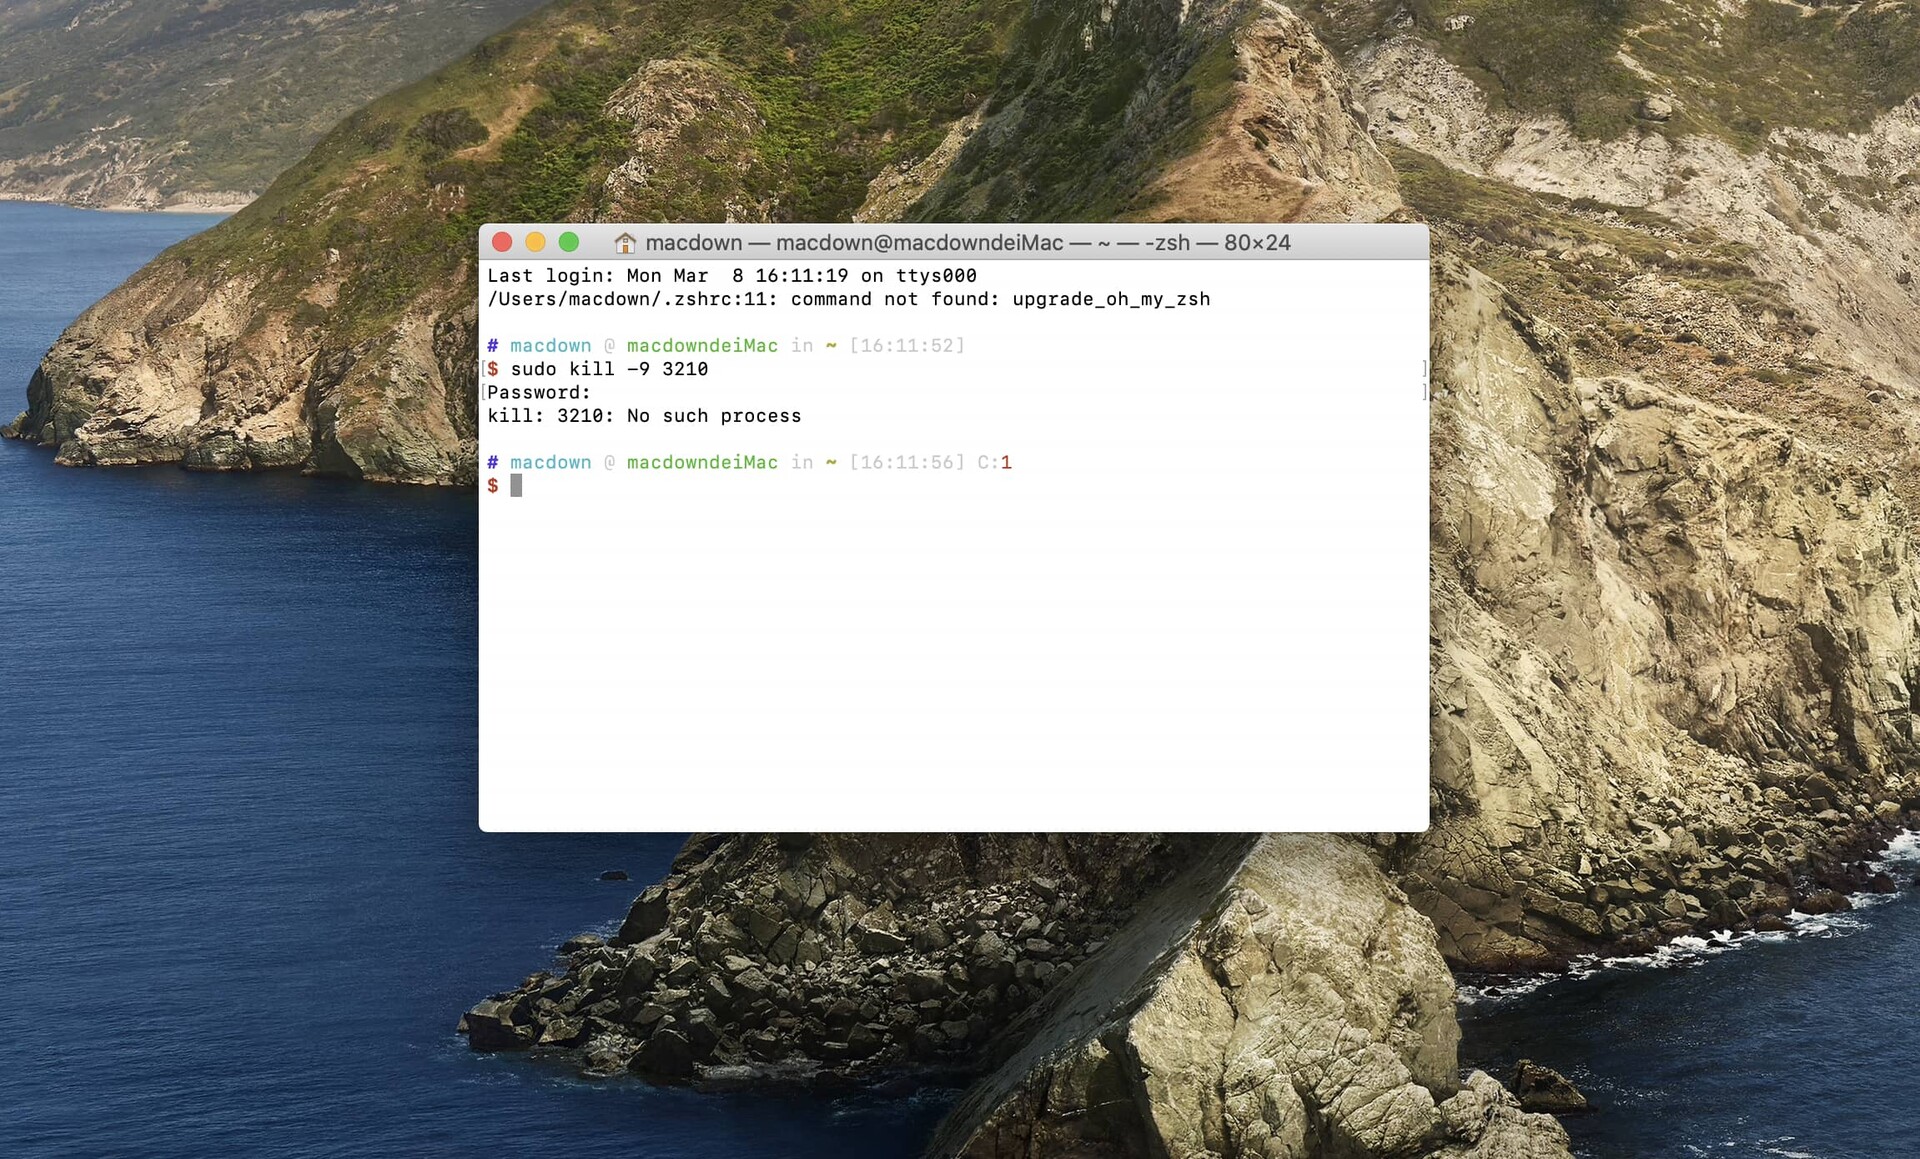The height and width of the screenshot is (1159, 1920).
Task: Click the cyan "macdown" username in second prompt
Action: click(550, 462)
